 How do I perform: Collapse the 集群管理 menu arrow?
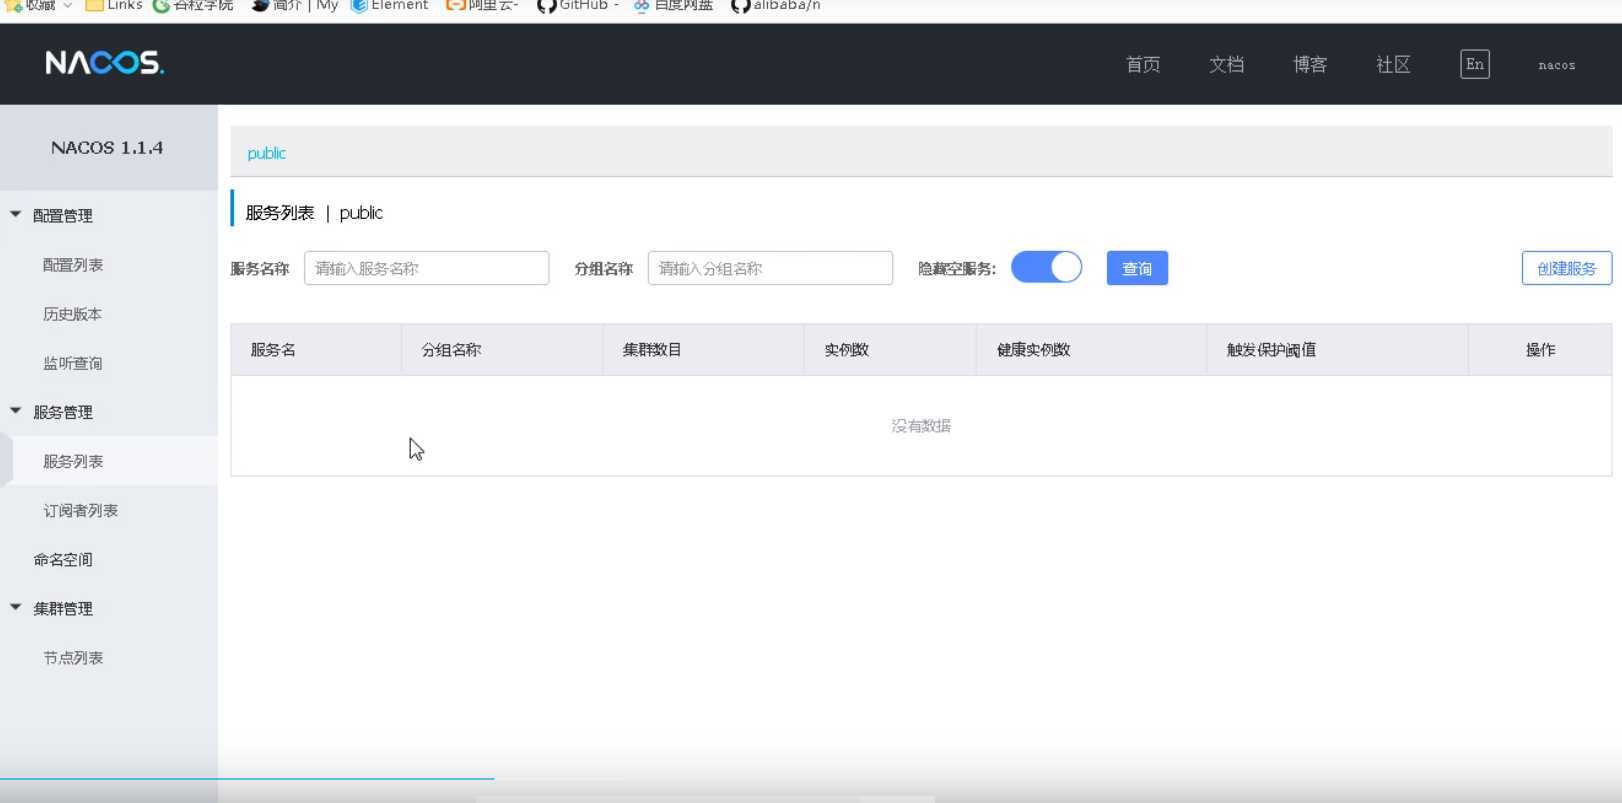pyautogui.click(x=16, y=607)
